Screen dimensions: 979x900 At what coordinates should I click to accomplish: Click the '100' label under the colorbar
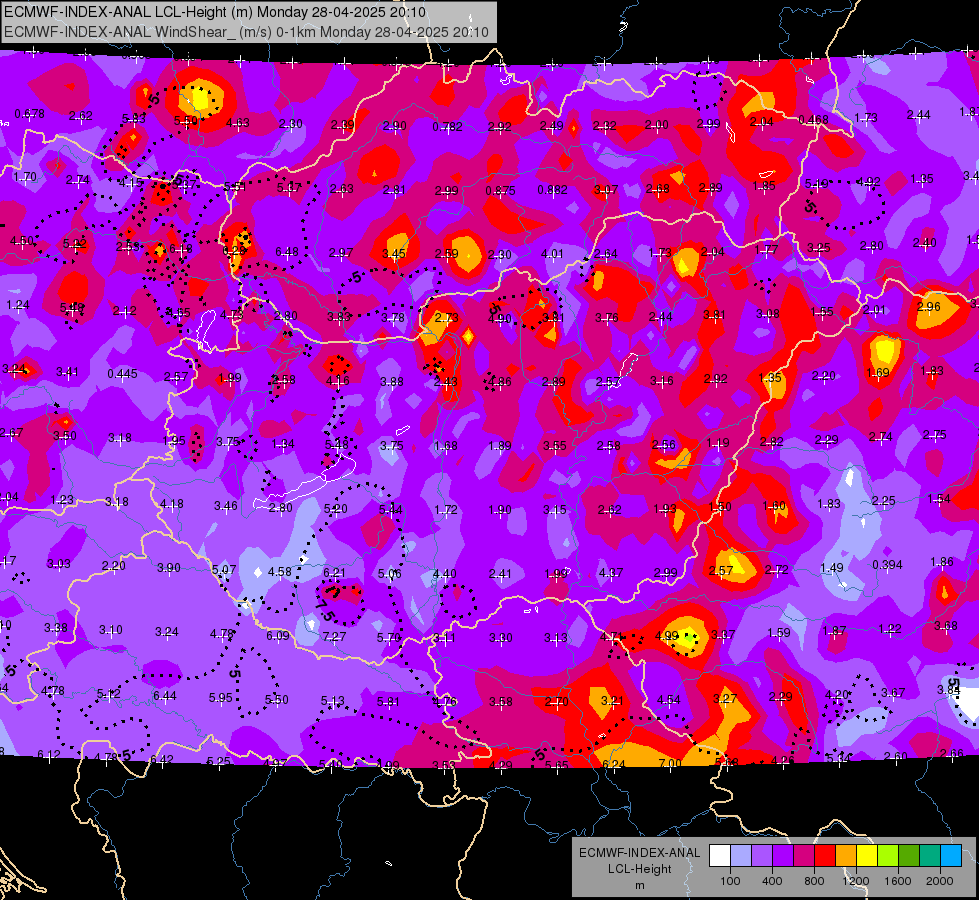click(x=730, y=881)
